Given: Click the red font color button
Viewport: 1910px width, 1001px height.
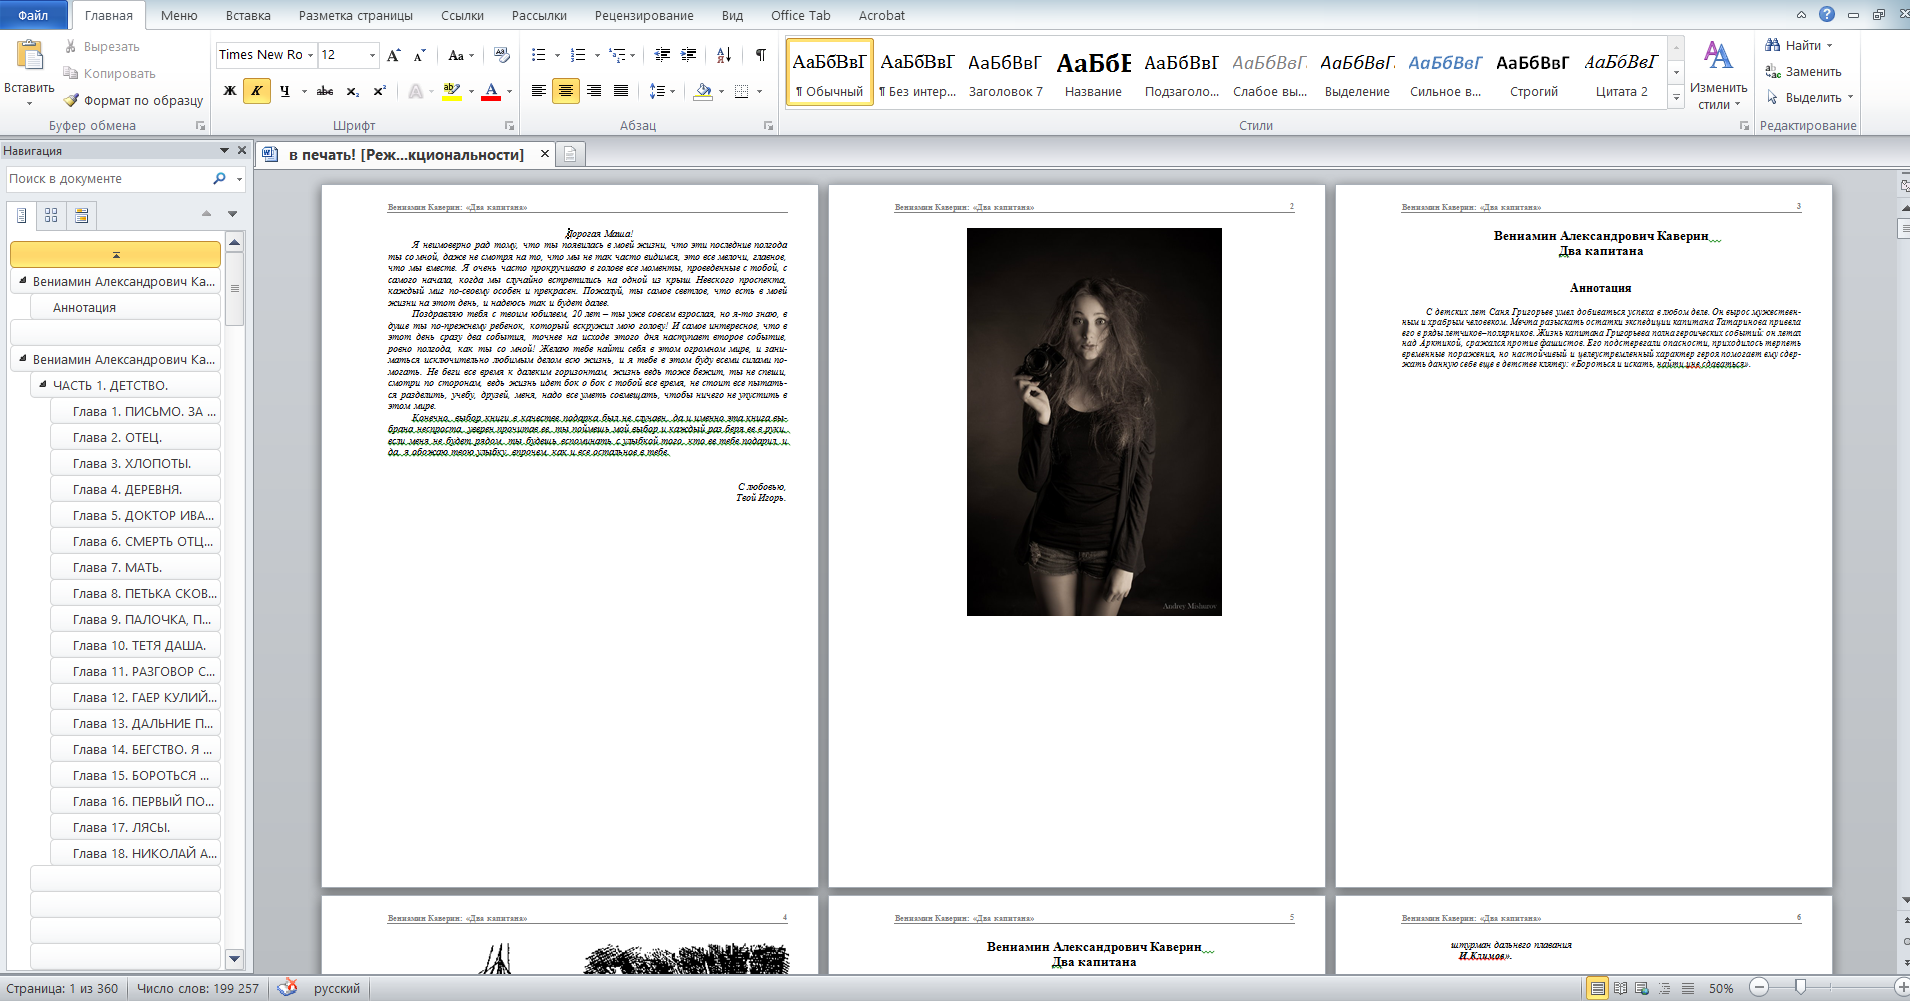Looking at the screenshot, I should 491,91.
